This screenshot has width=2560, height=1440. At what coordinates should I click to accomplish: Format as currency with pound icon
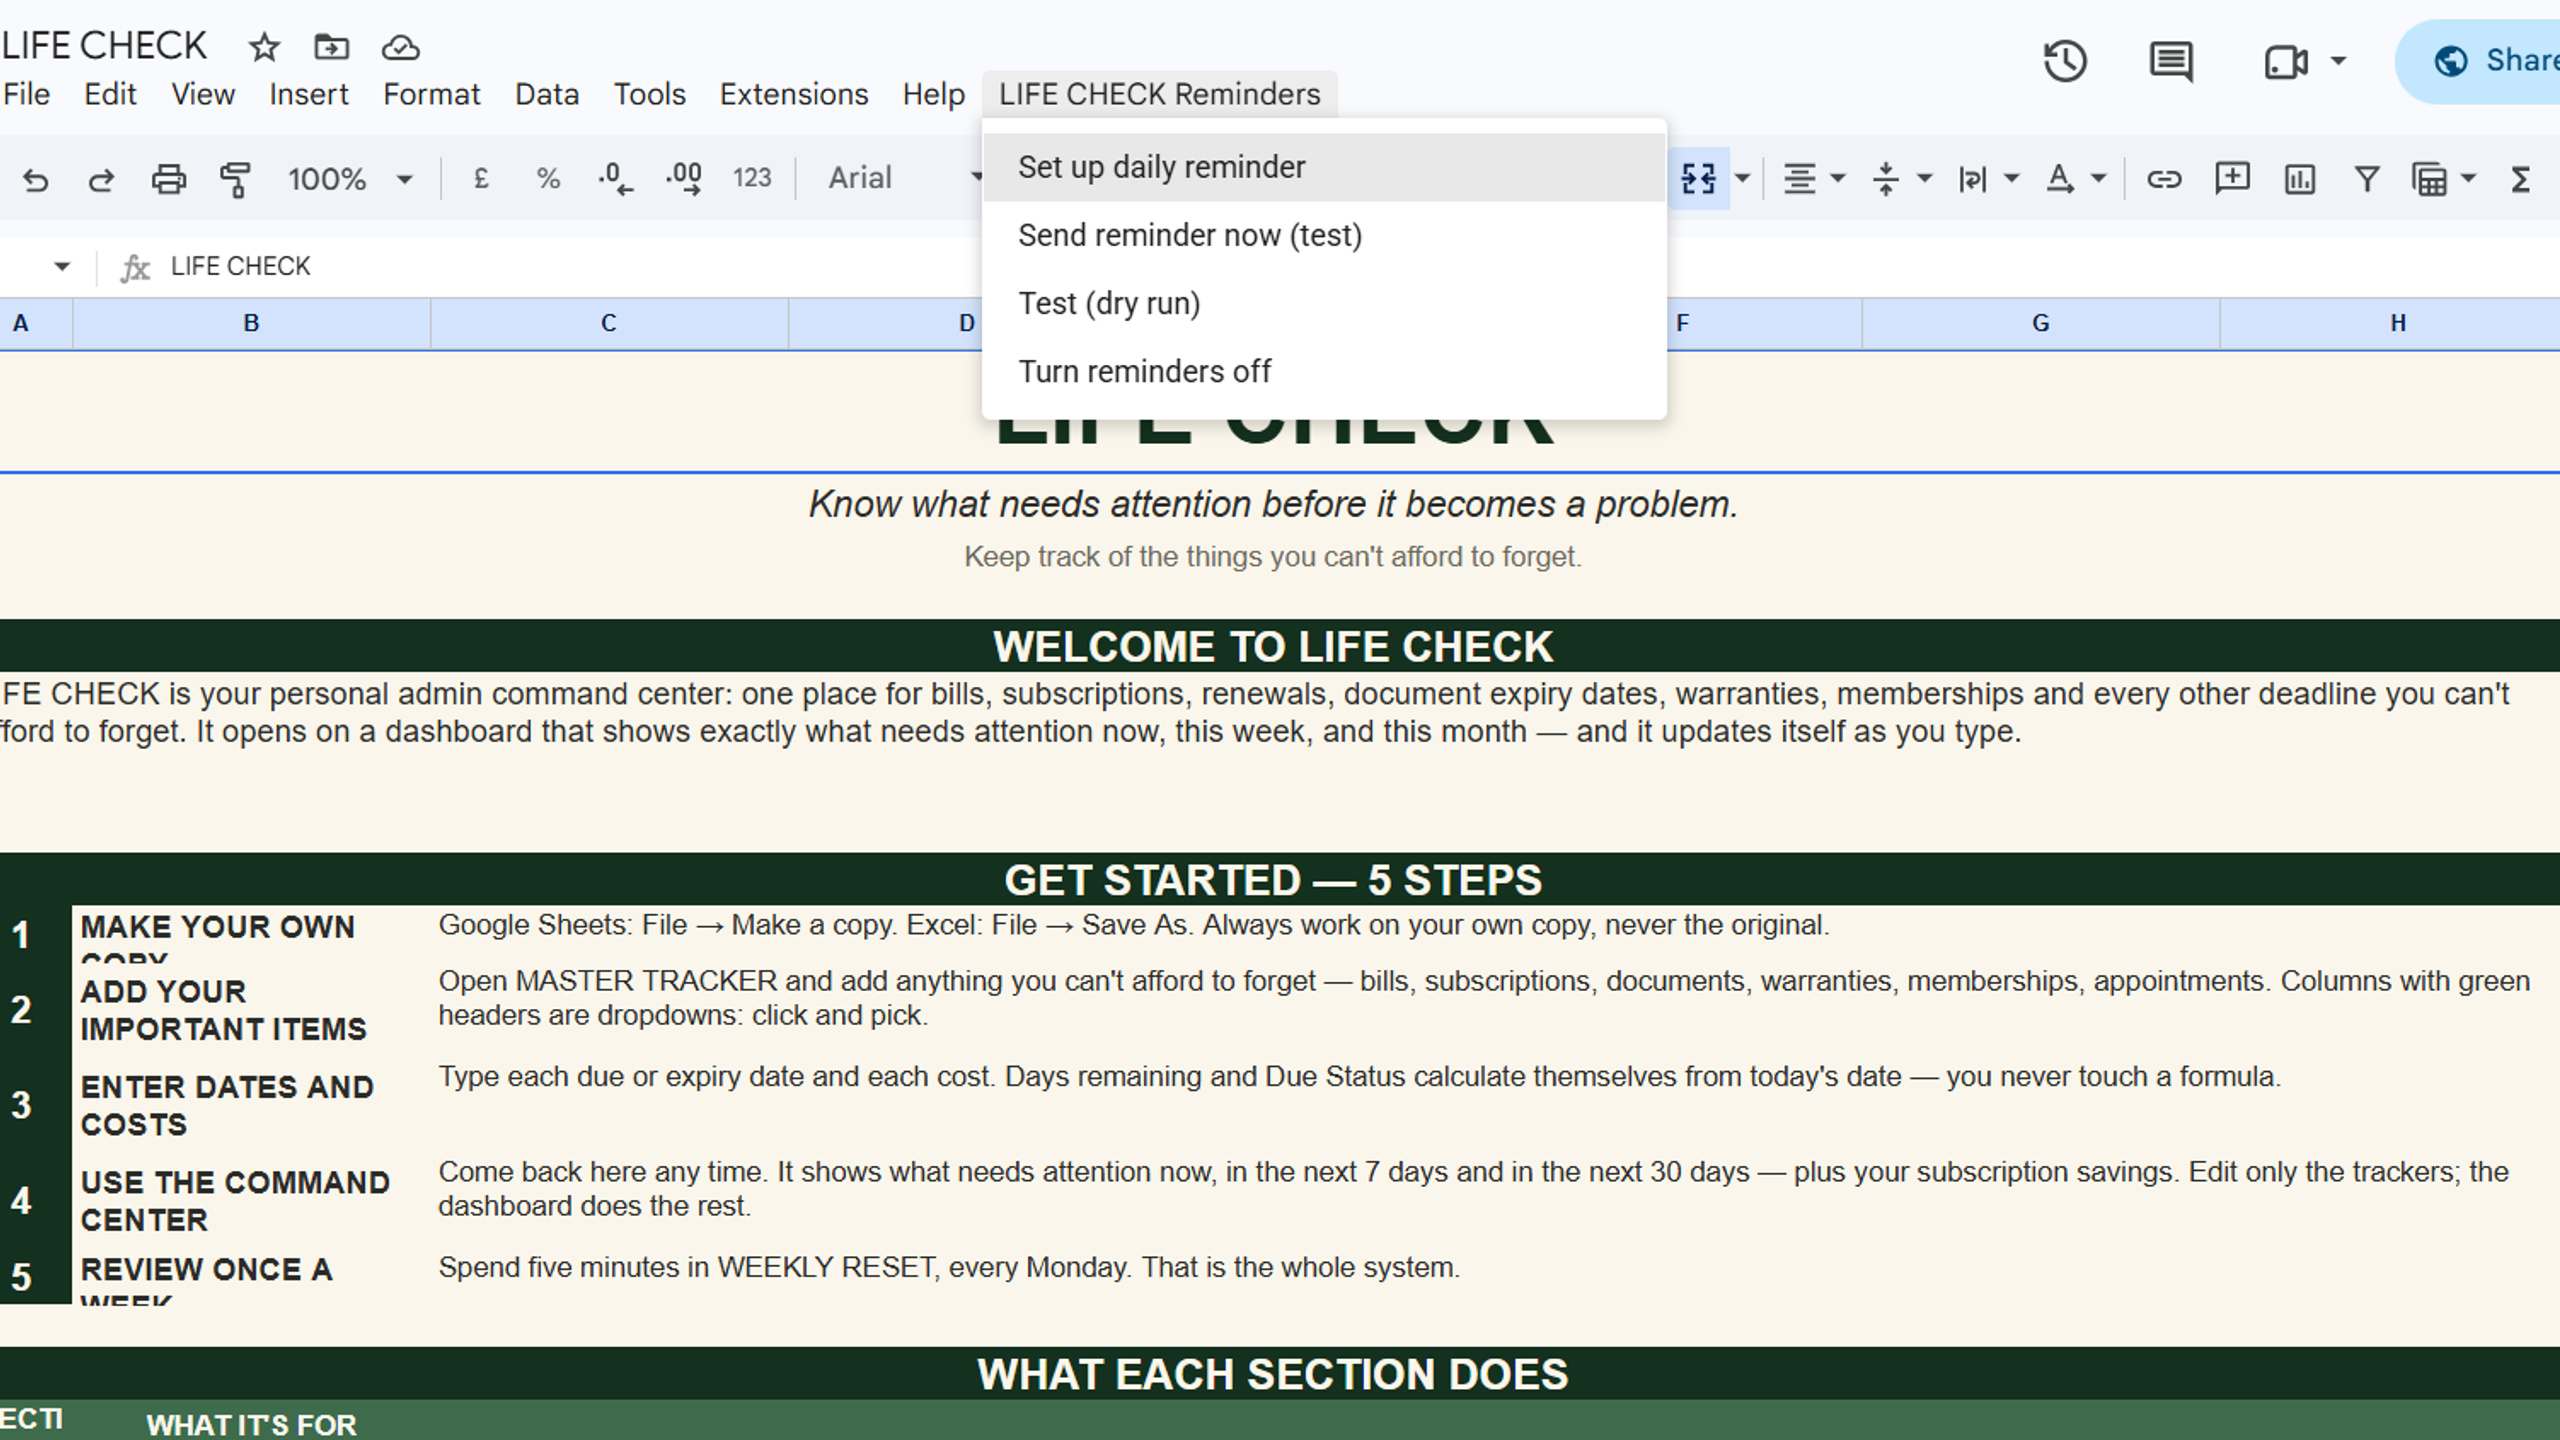(x=481, y=179)
